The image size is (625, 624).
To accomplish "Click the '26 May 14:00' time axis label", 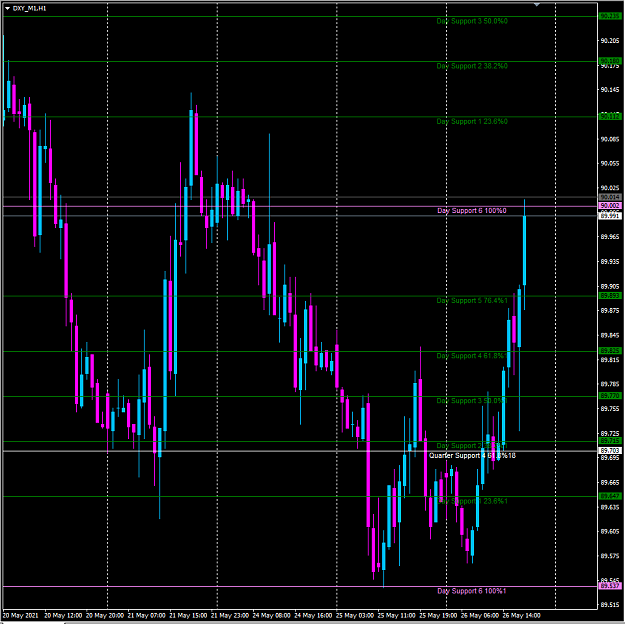I will coord(521,615).
